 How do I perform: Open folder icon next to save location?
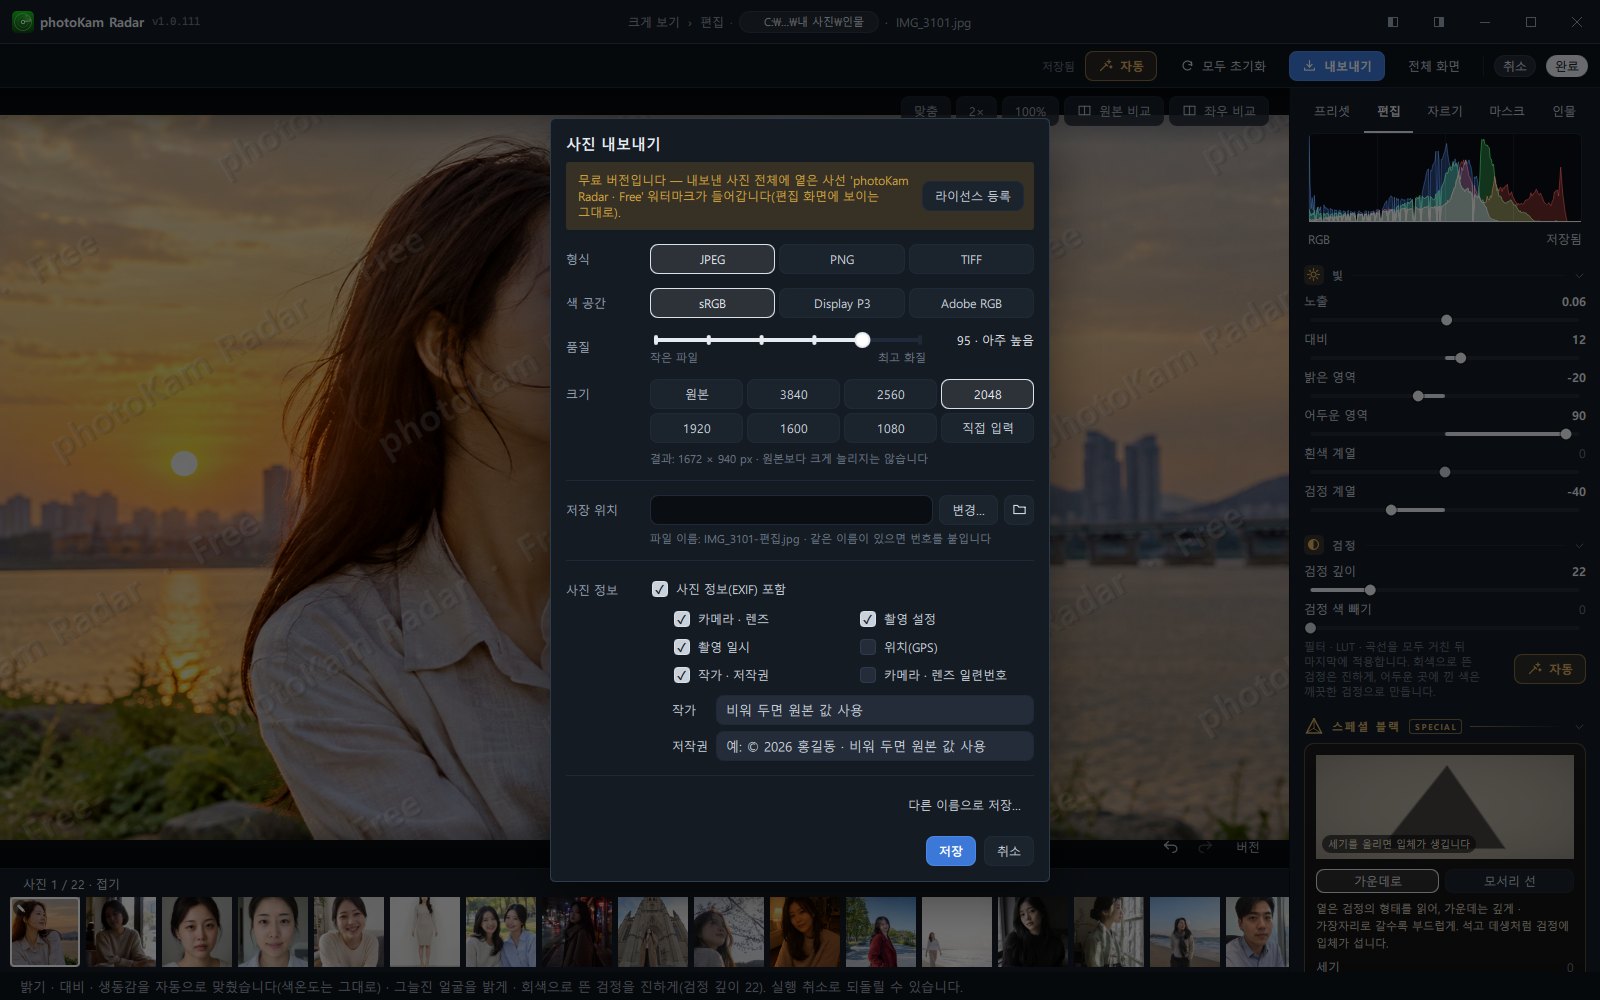click(1019, 510)
